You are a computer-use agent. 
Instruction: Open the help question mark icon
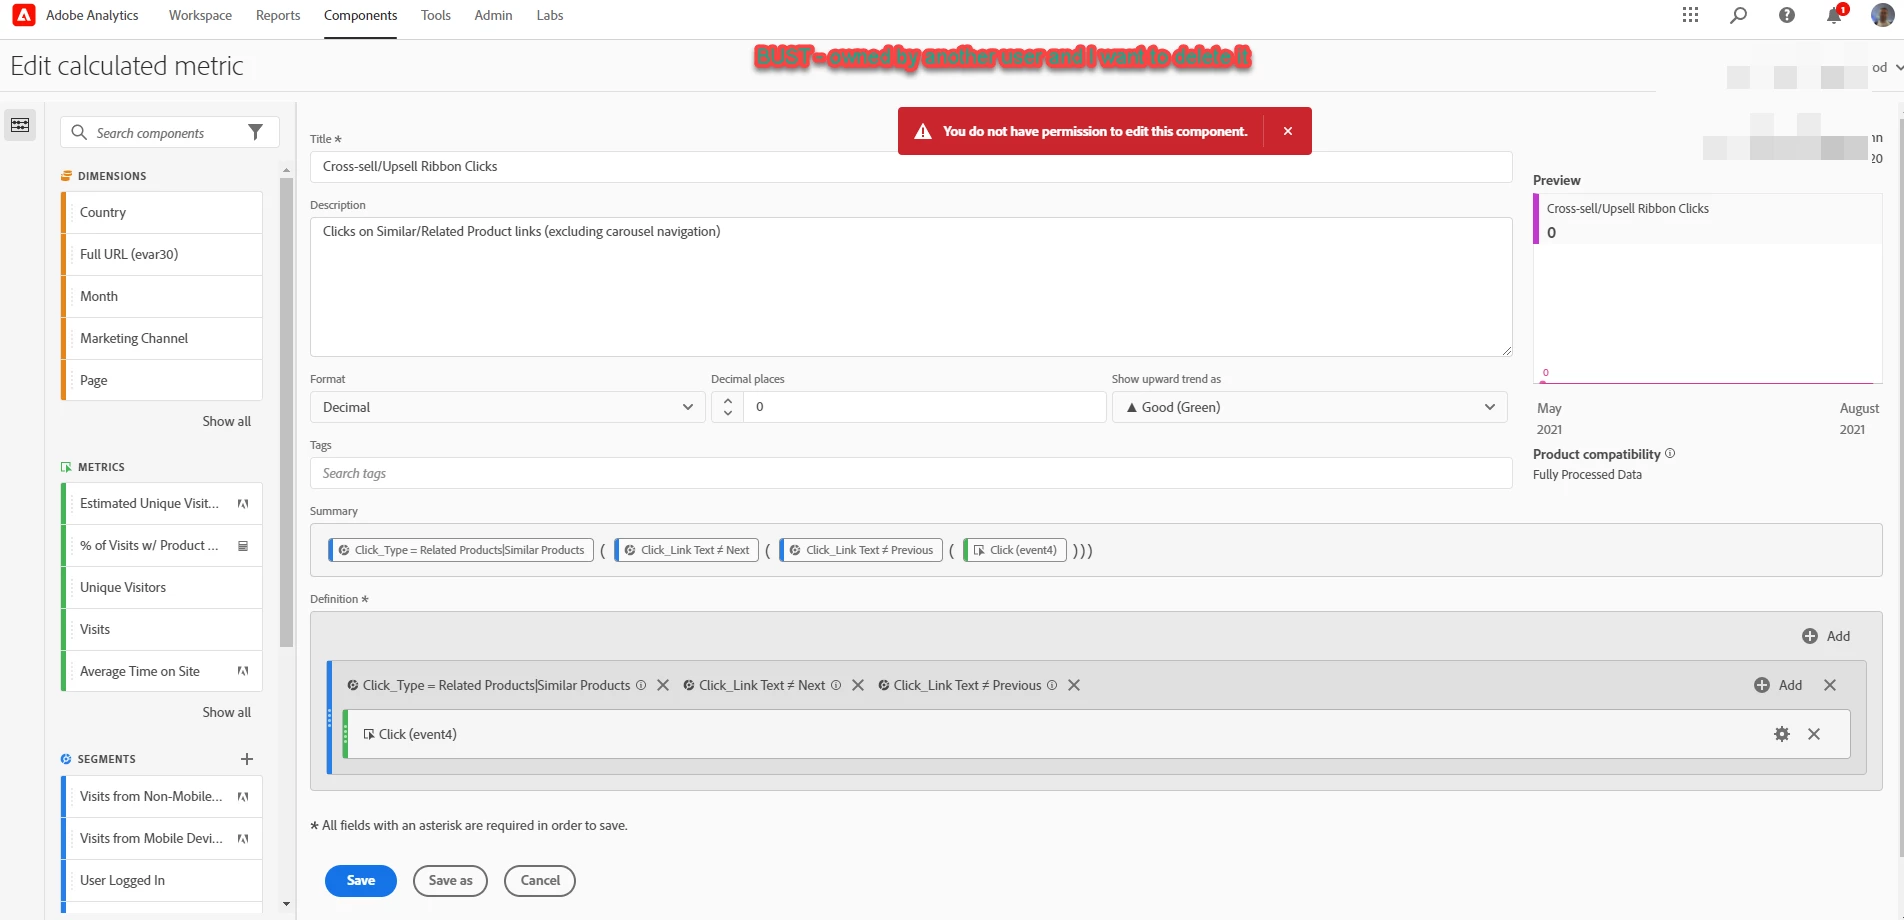(1786, 15)
